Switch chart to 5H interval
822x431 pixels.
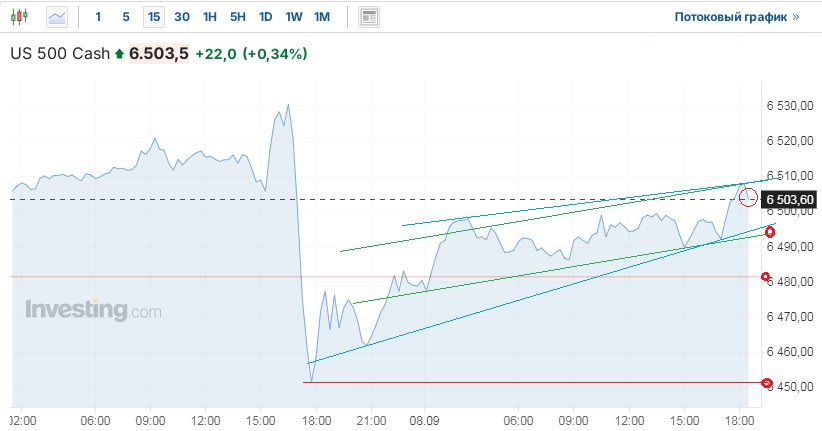(237, 17)
